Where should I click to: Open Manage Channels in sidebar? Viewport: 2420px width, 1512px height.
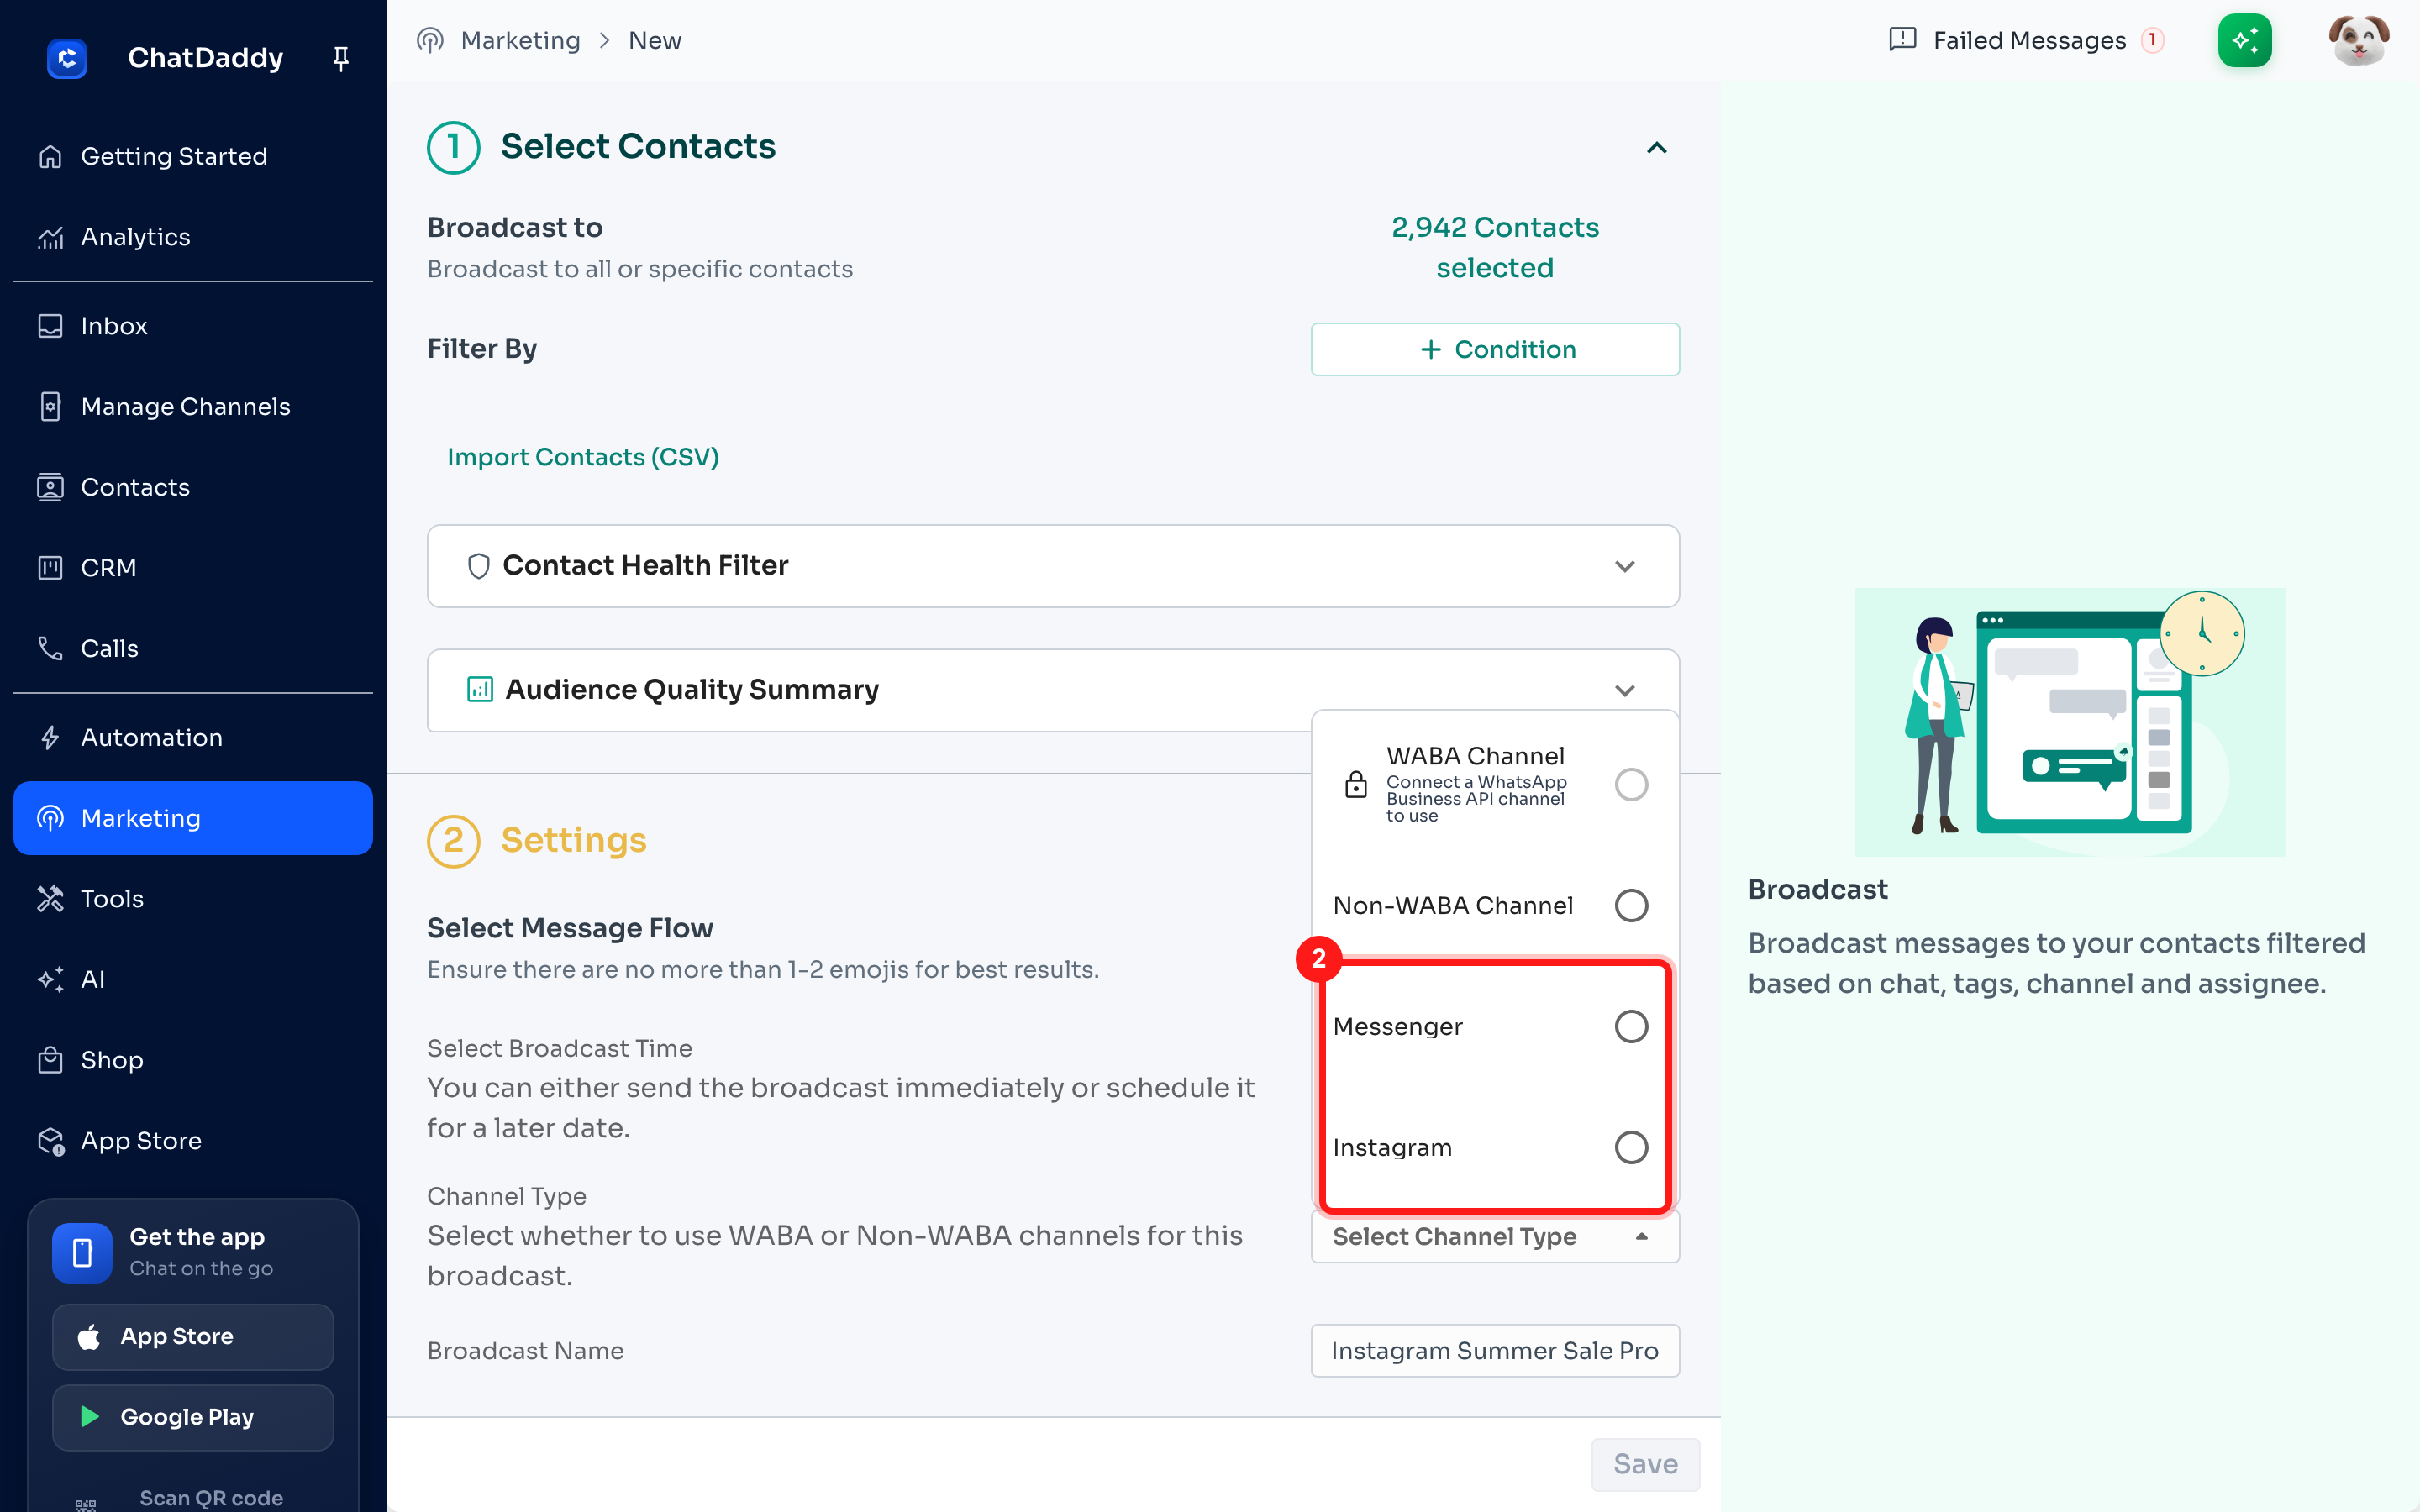coord(193,406)
